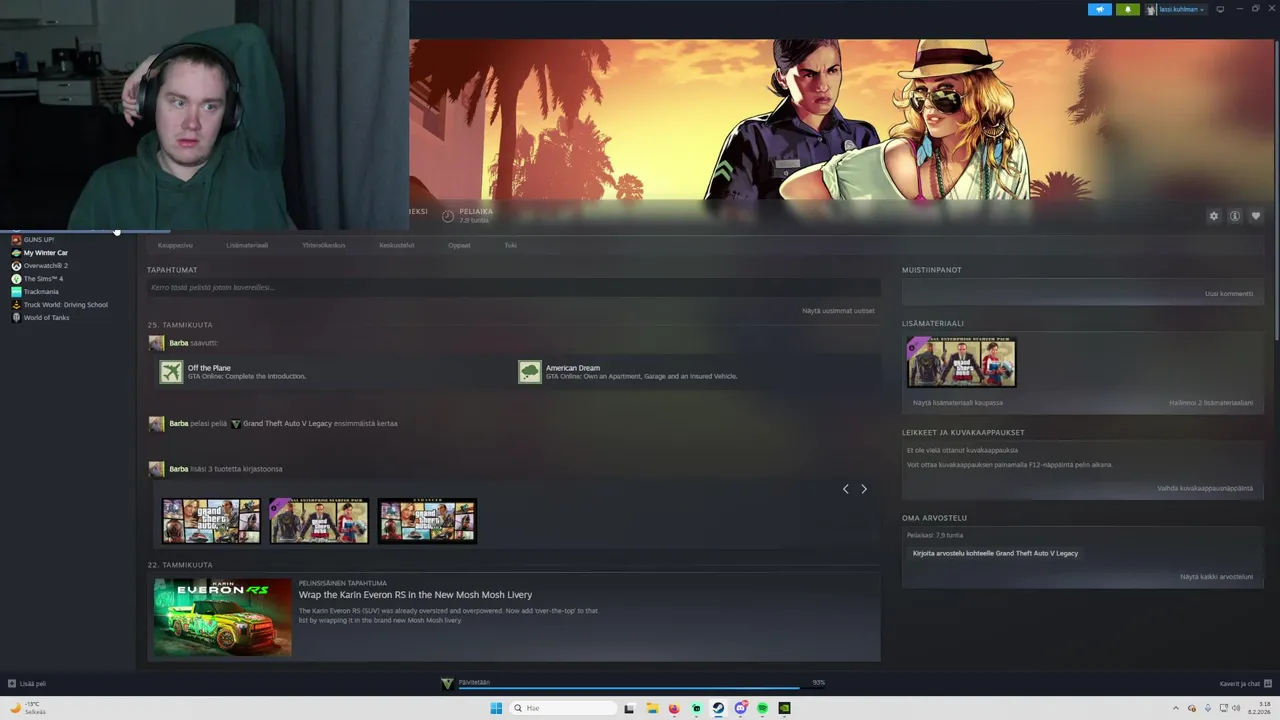Open Windows Start button
The width and height of the screenshot is (1280, 720).
point(496,708)
